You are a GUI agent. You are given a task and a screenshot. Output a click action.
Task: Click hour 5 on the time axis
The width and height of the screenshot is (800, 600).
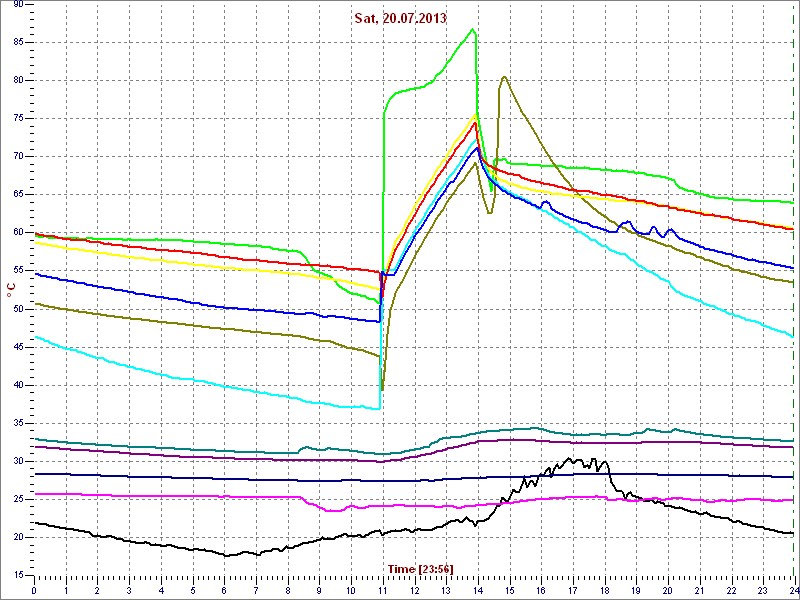coord(193,590)
